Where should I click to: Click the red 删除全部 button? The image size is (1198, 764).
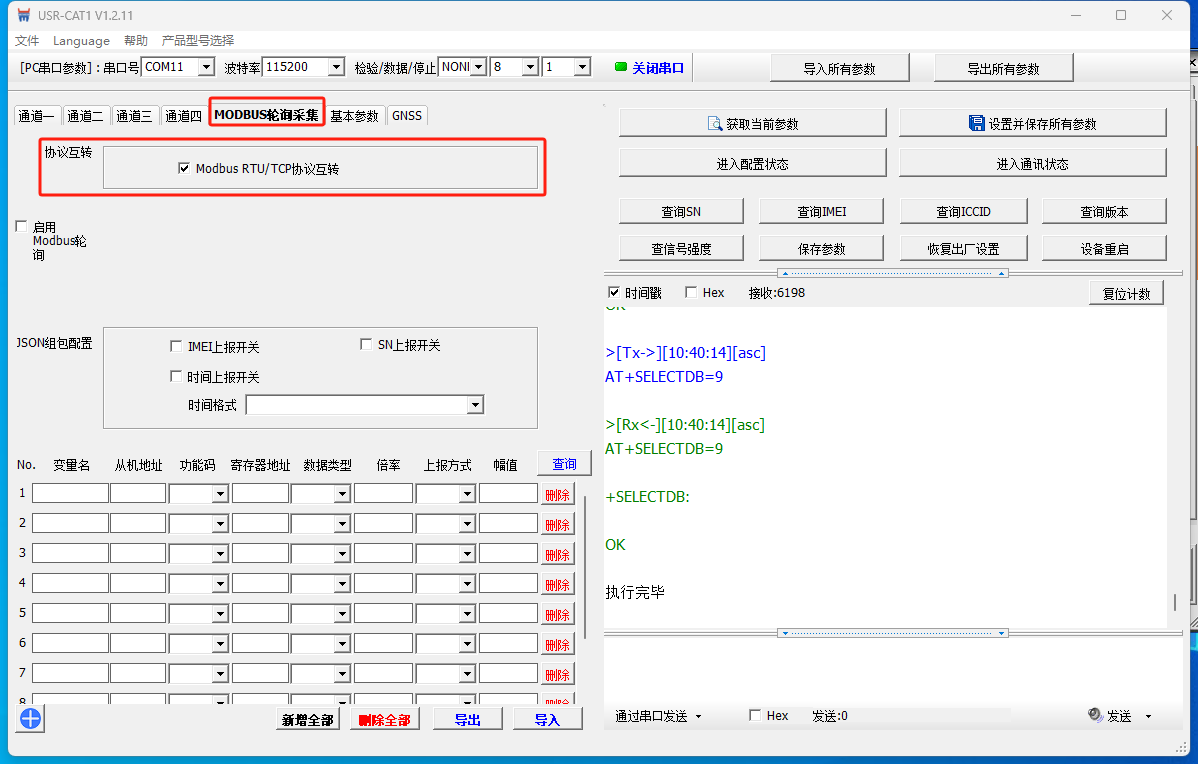point(384,720)
